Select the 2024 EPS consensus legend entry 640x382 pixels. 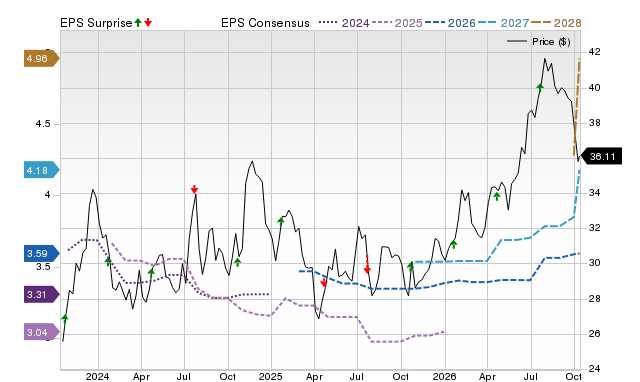tap(344, 23)
